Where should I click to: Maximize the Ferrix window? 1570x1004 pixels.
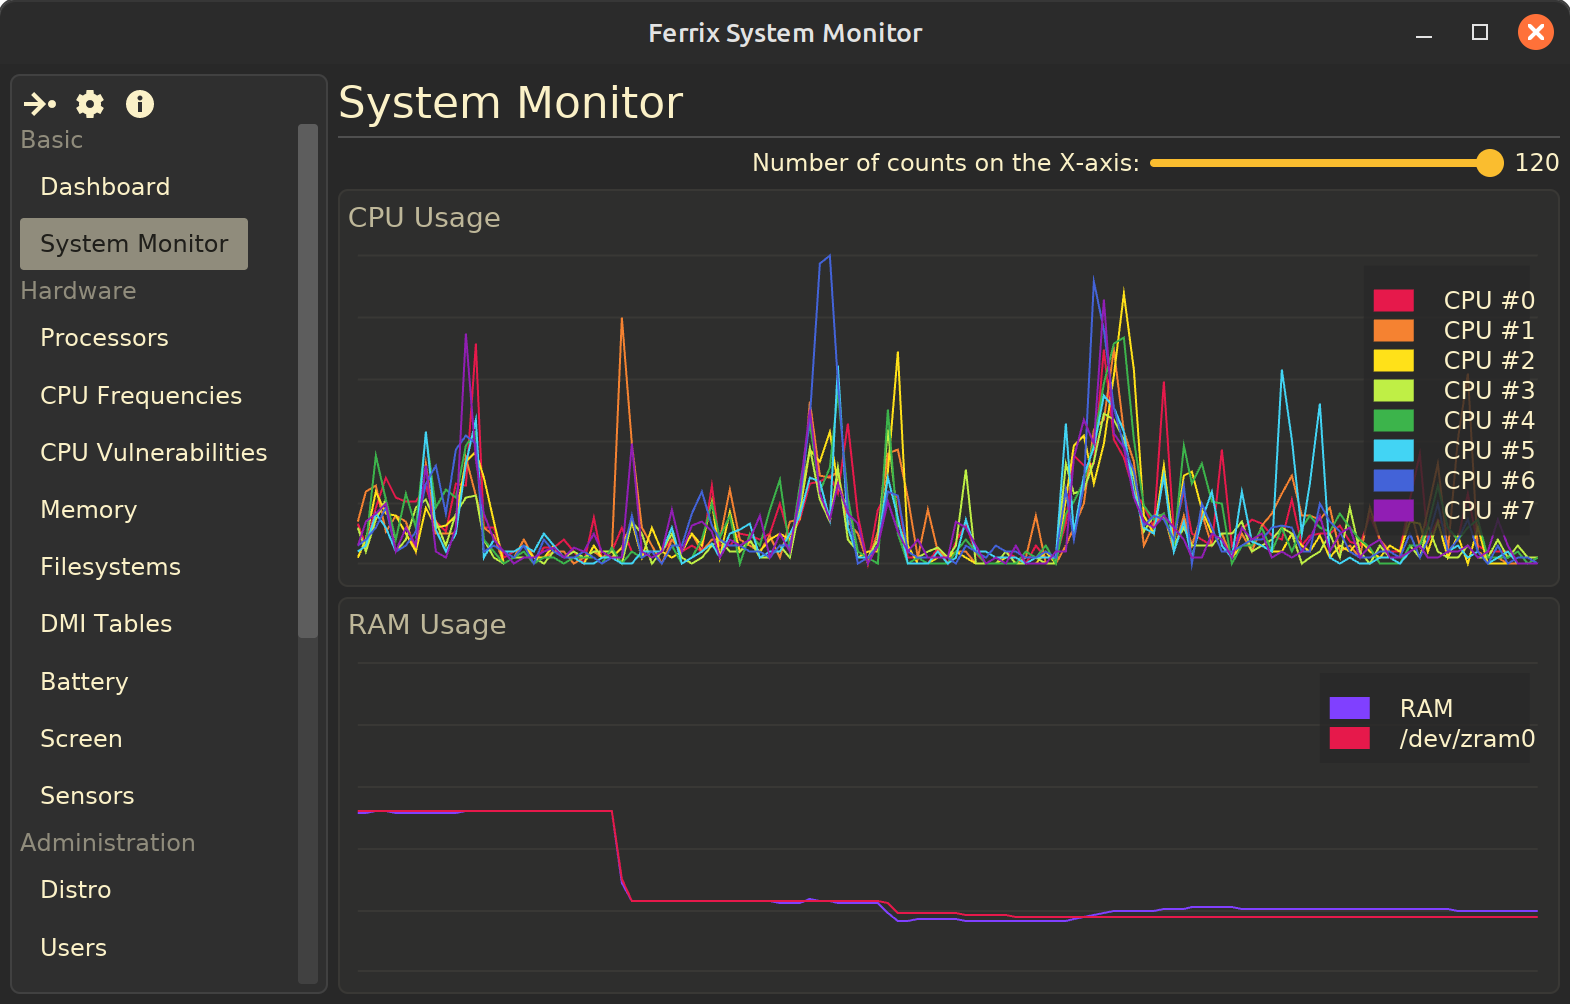1480,33
